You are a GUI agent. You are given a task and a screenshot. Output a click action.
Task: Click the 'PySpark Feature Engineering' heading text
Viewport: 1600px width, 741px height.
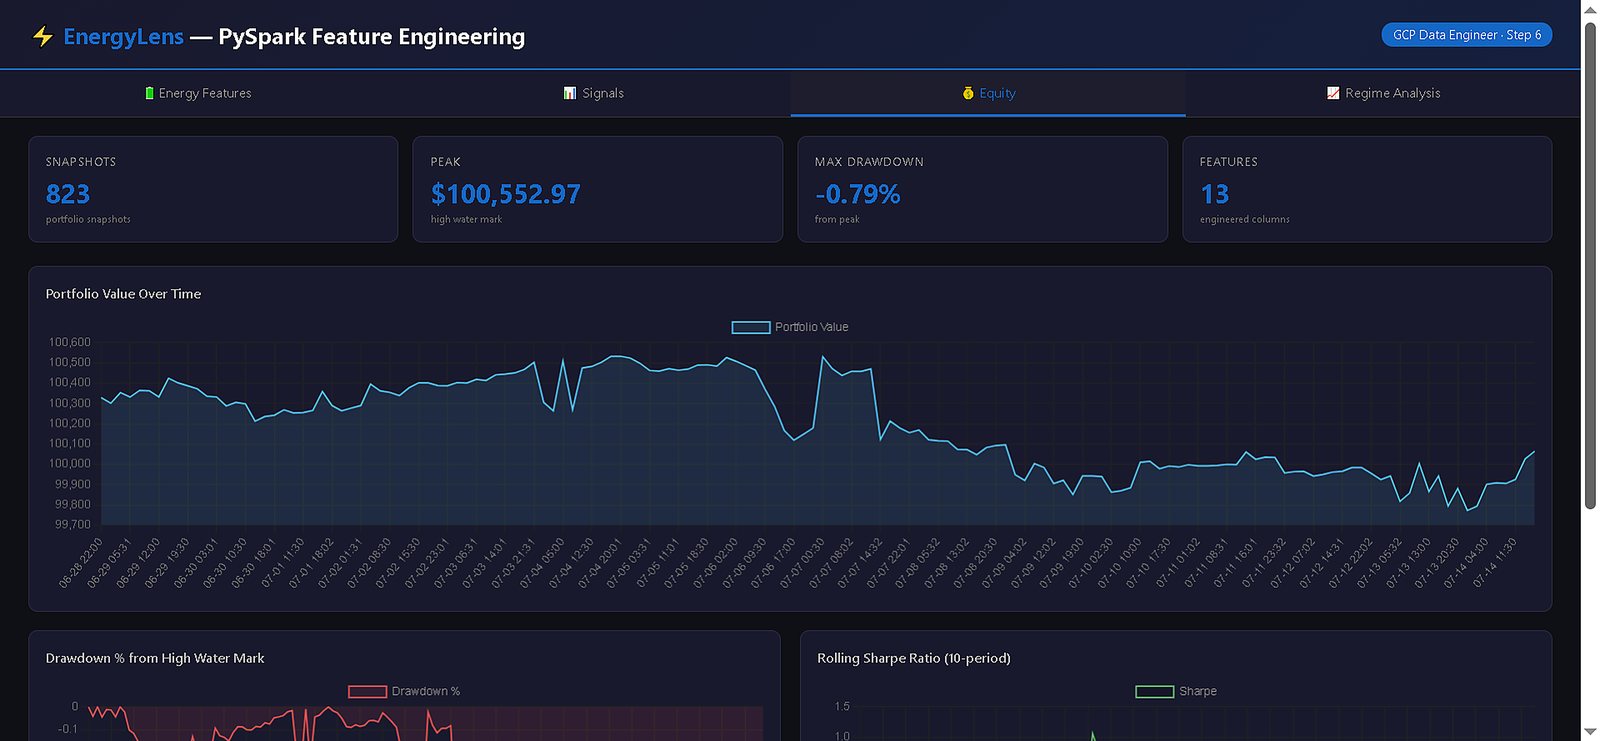371,37
